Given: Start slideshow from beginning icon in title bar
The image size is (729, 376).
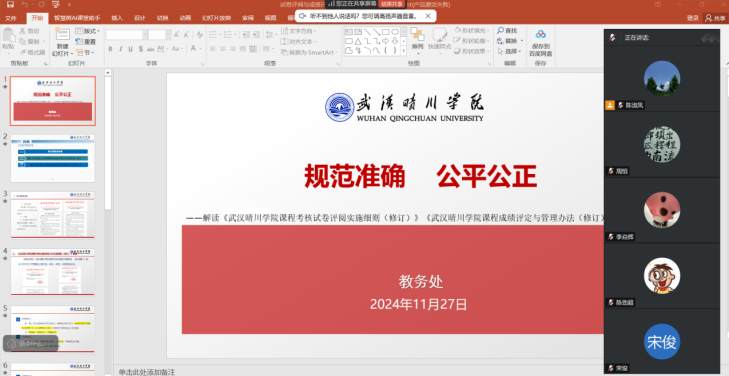Looking at the screenshot, I should (56, 5).
